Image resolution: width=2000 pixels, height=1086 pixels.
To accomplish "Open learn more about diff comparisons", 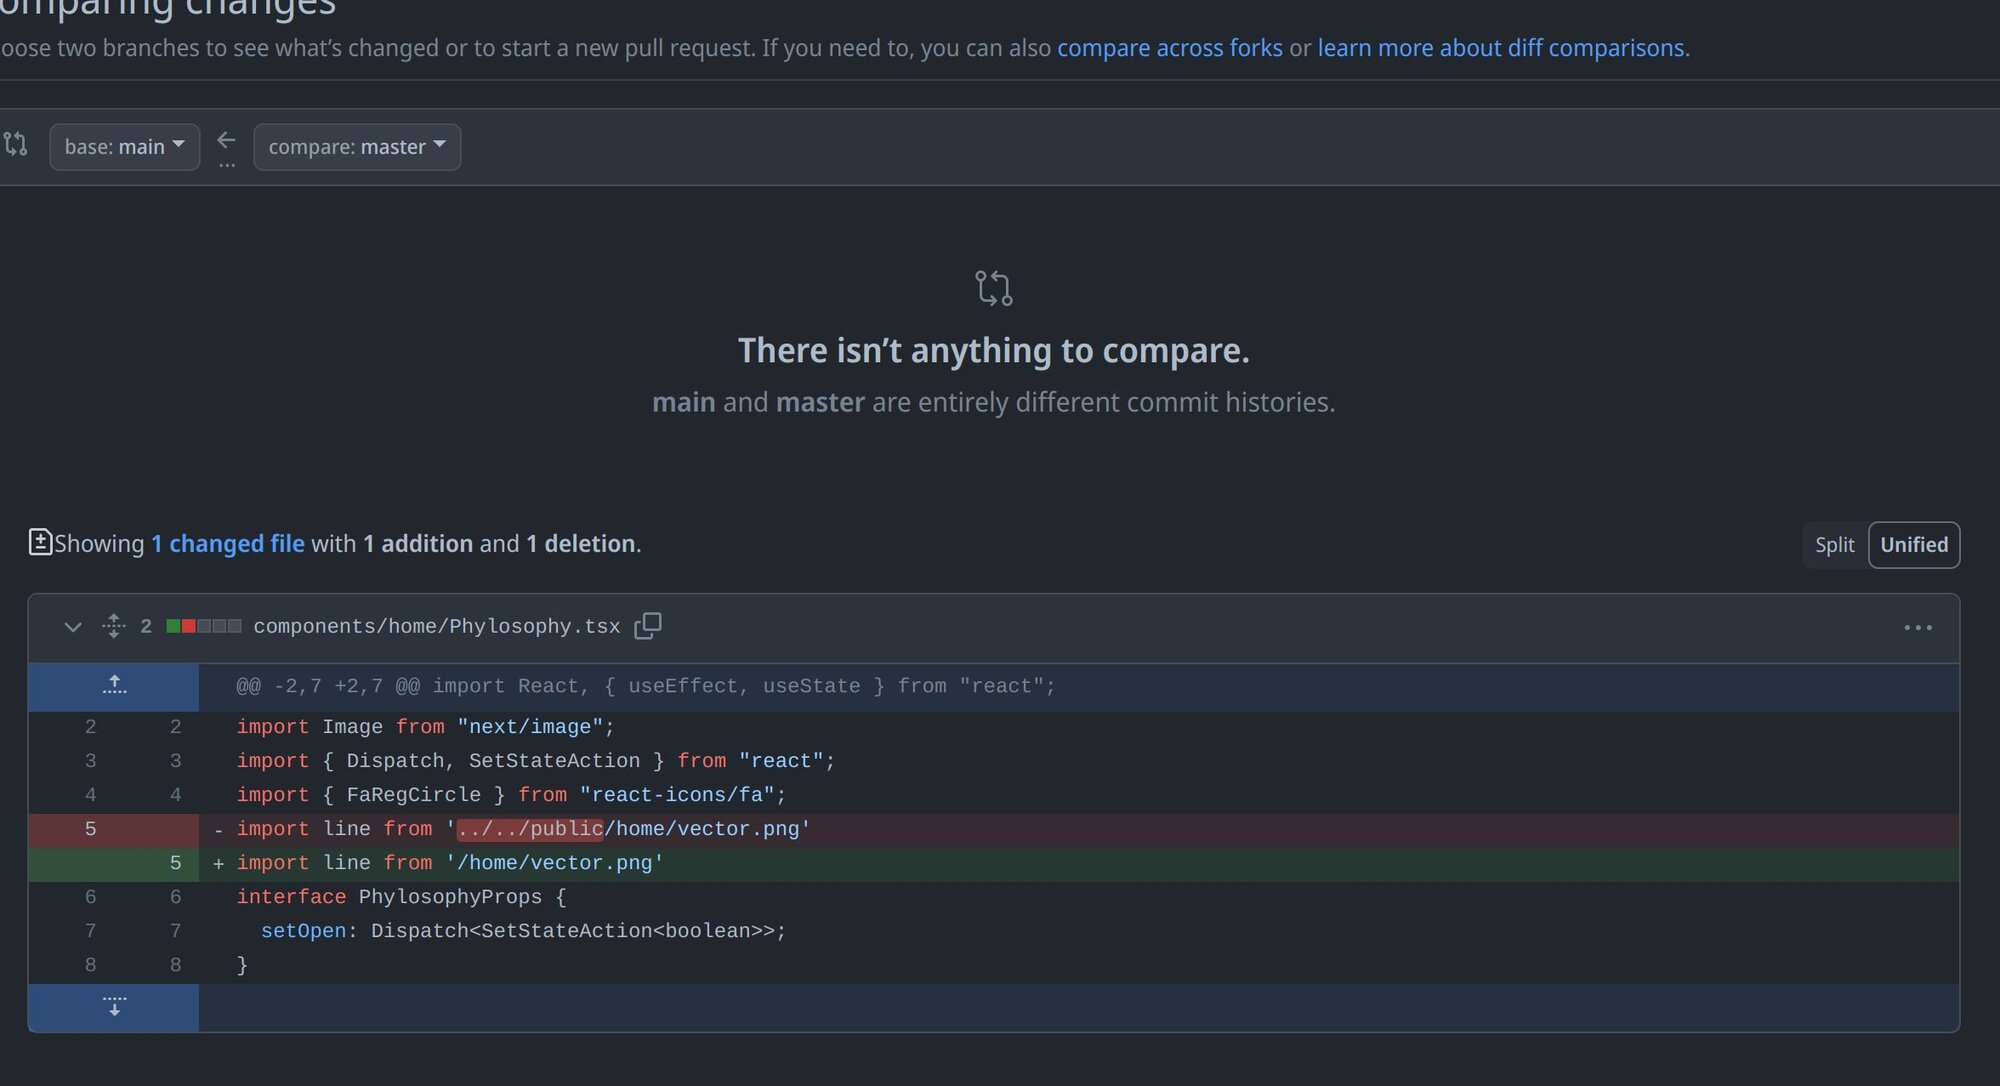I will 1500,48.
